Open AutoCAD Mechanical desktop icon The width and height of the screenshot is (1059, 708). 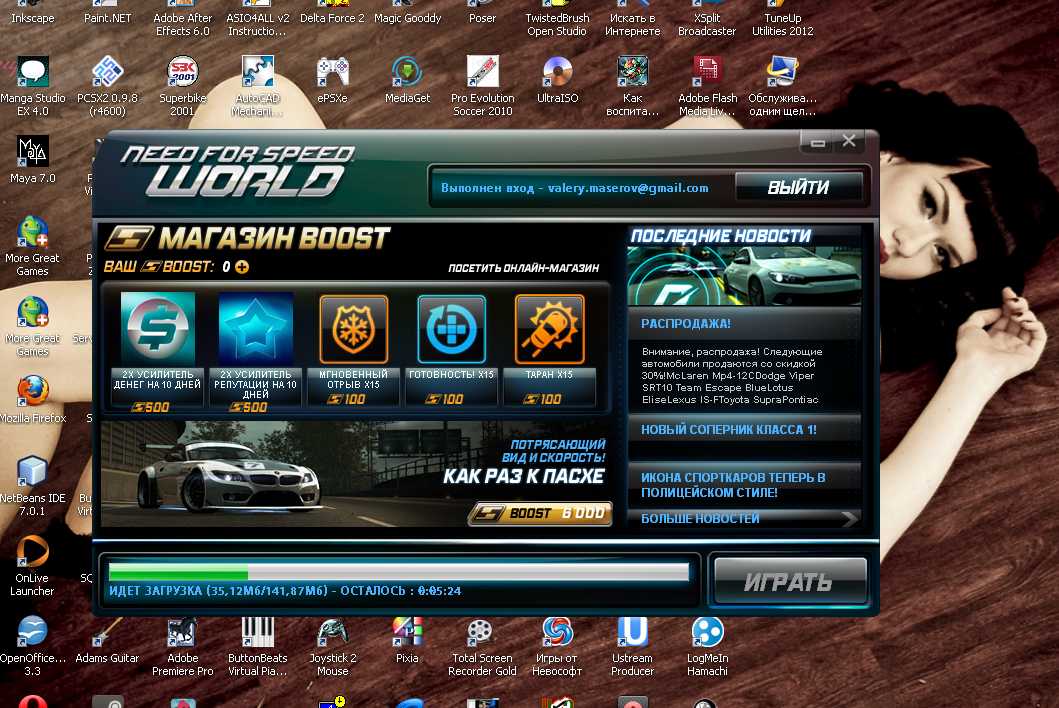pos(257,86)
